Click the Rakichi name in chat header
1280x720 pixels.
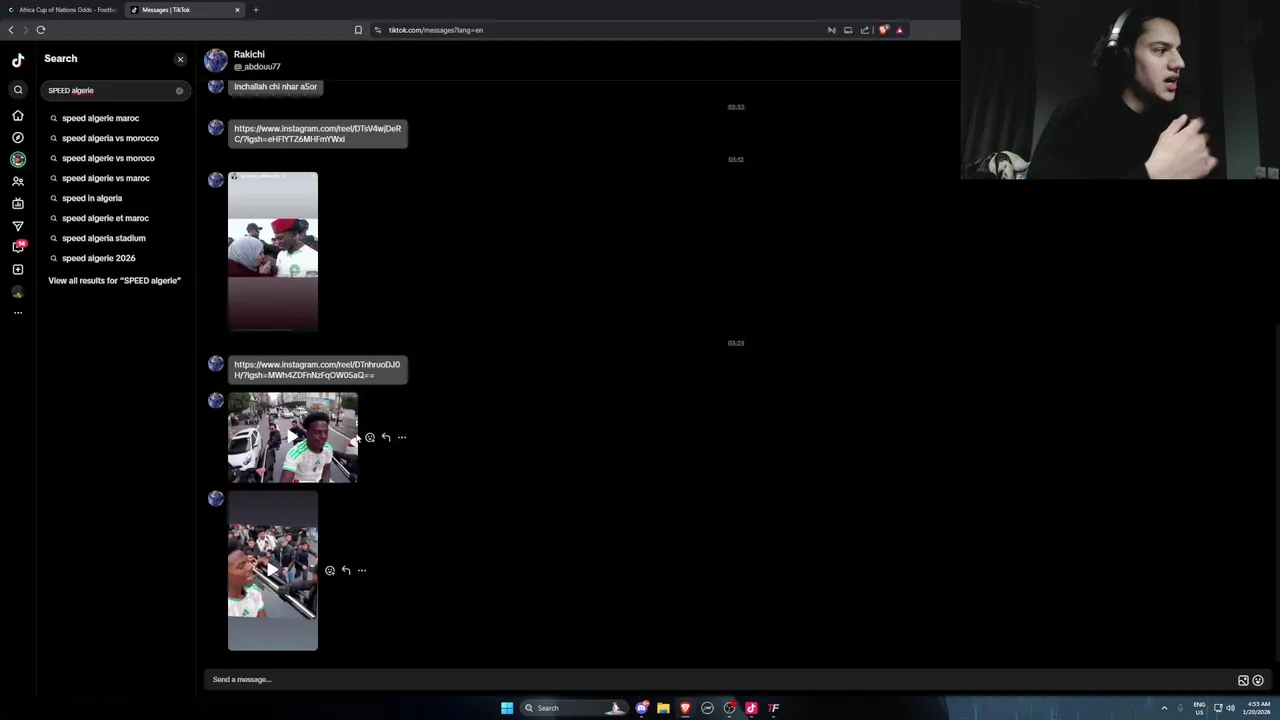249,54
